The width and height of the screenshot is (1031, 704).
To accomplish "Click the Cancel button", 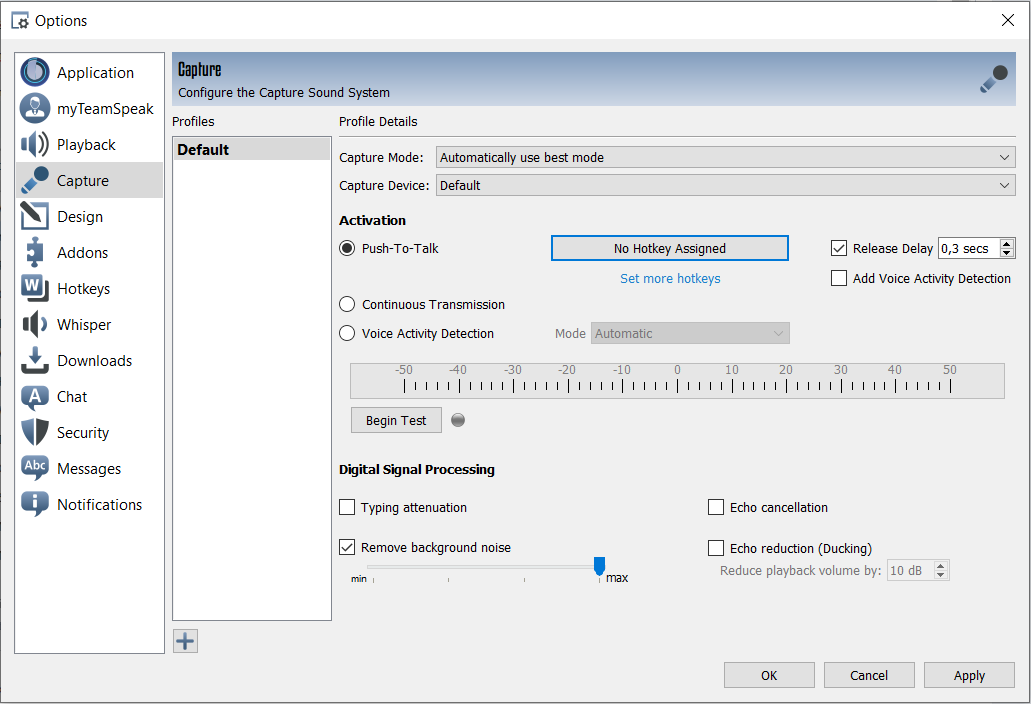I will (x=869, y=675).
